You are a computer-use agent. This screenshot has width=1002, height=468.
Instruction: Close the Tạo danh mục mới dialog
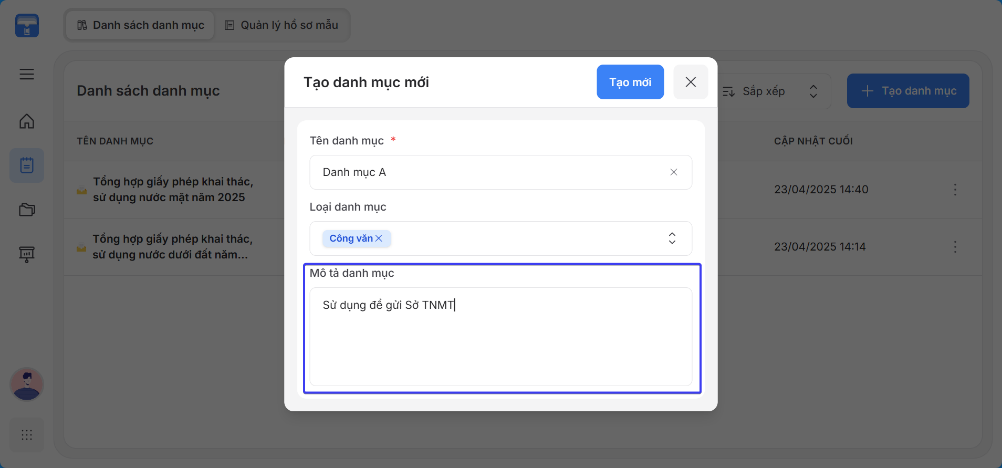click(x=691, y=82)
